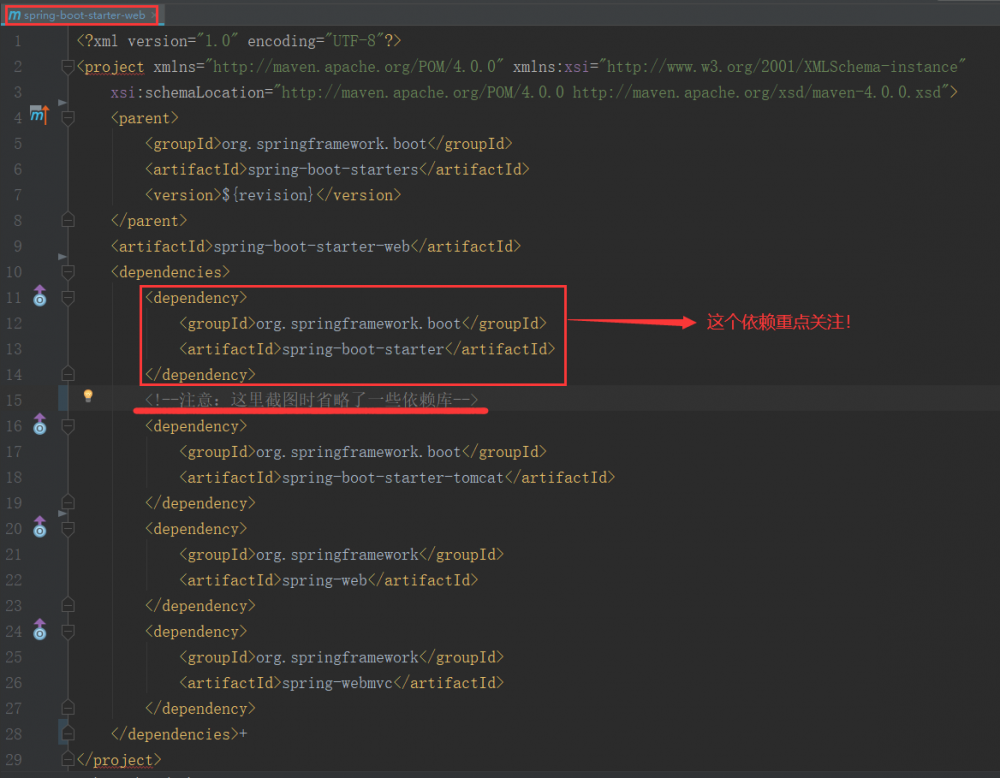Click the Maven run gutter icon on line 4

(38, 116)
